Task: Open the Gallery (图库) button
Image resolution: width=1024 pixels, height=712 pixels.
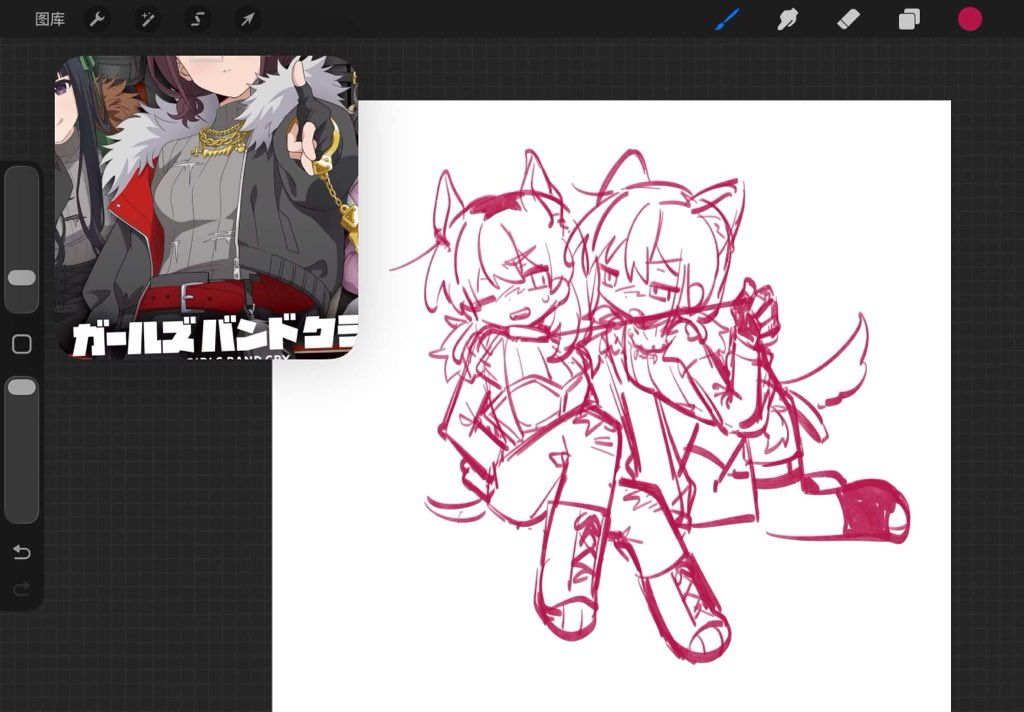Action: pyautogui.click(x=50, y=20)
